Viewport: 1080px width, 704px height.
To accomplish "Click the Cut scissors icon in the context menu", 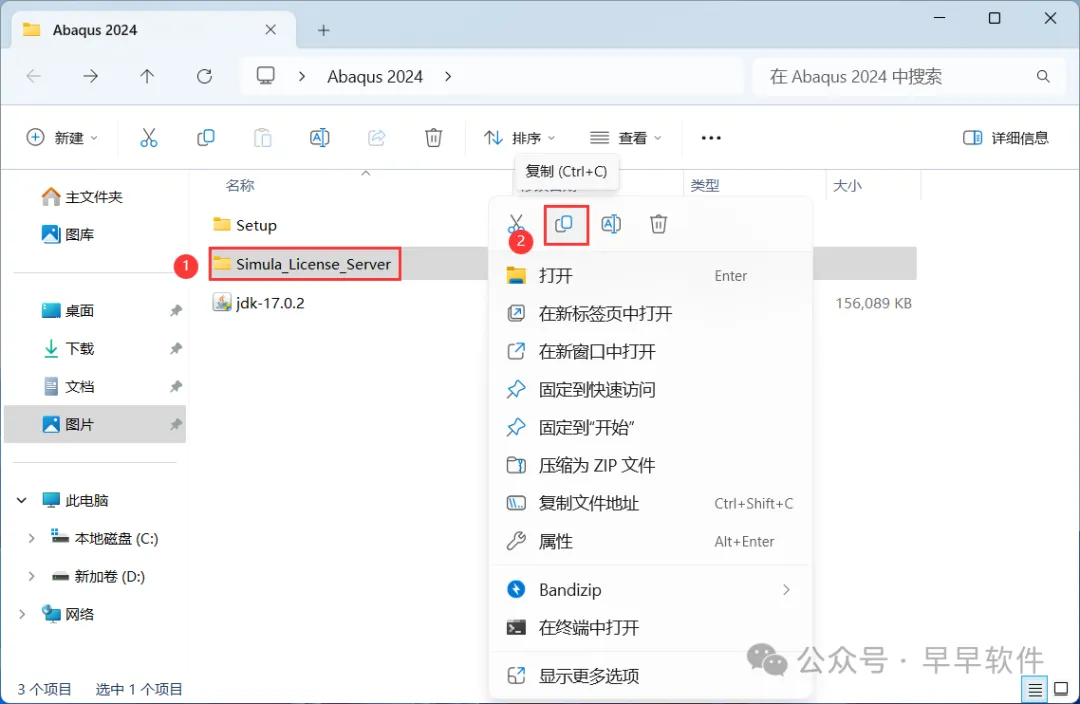I will tap(516, 224).
